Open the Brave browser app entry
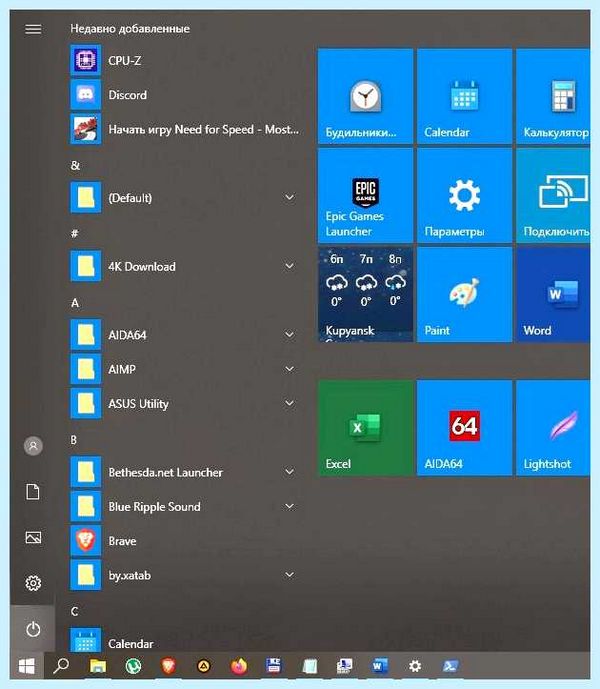 tap(185, 540)
